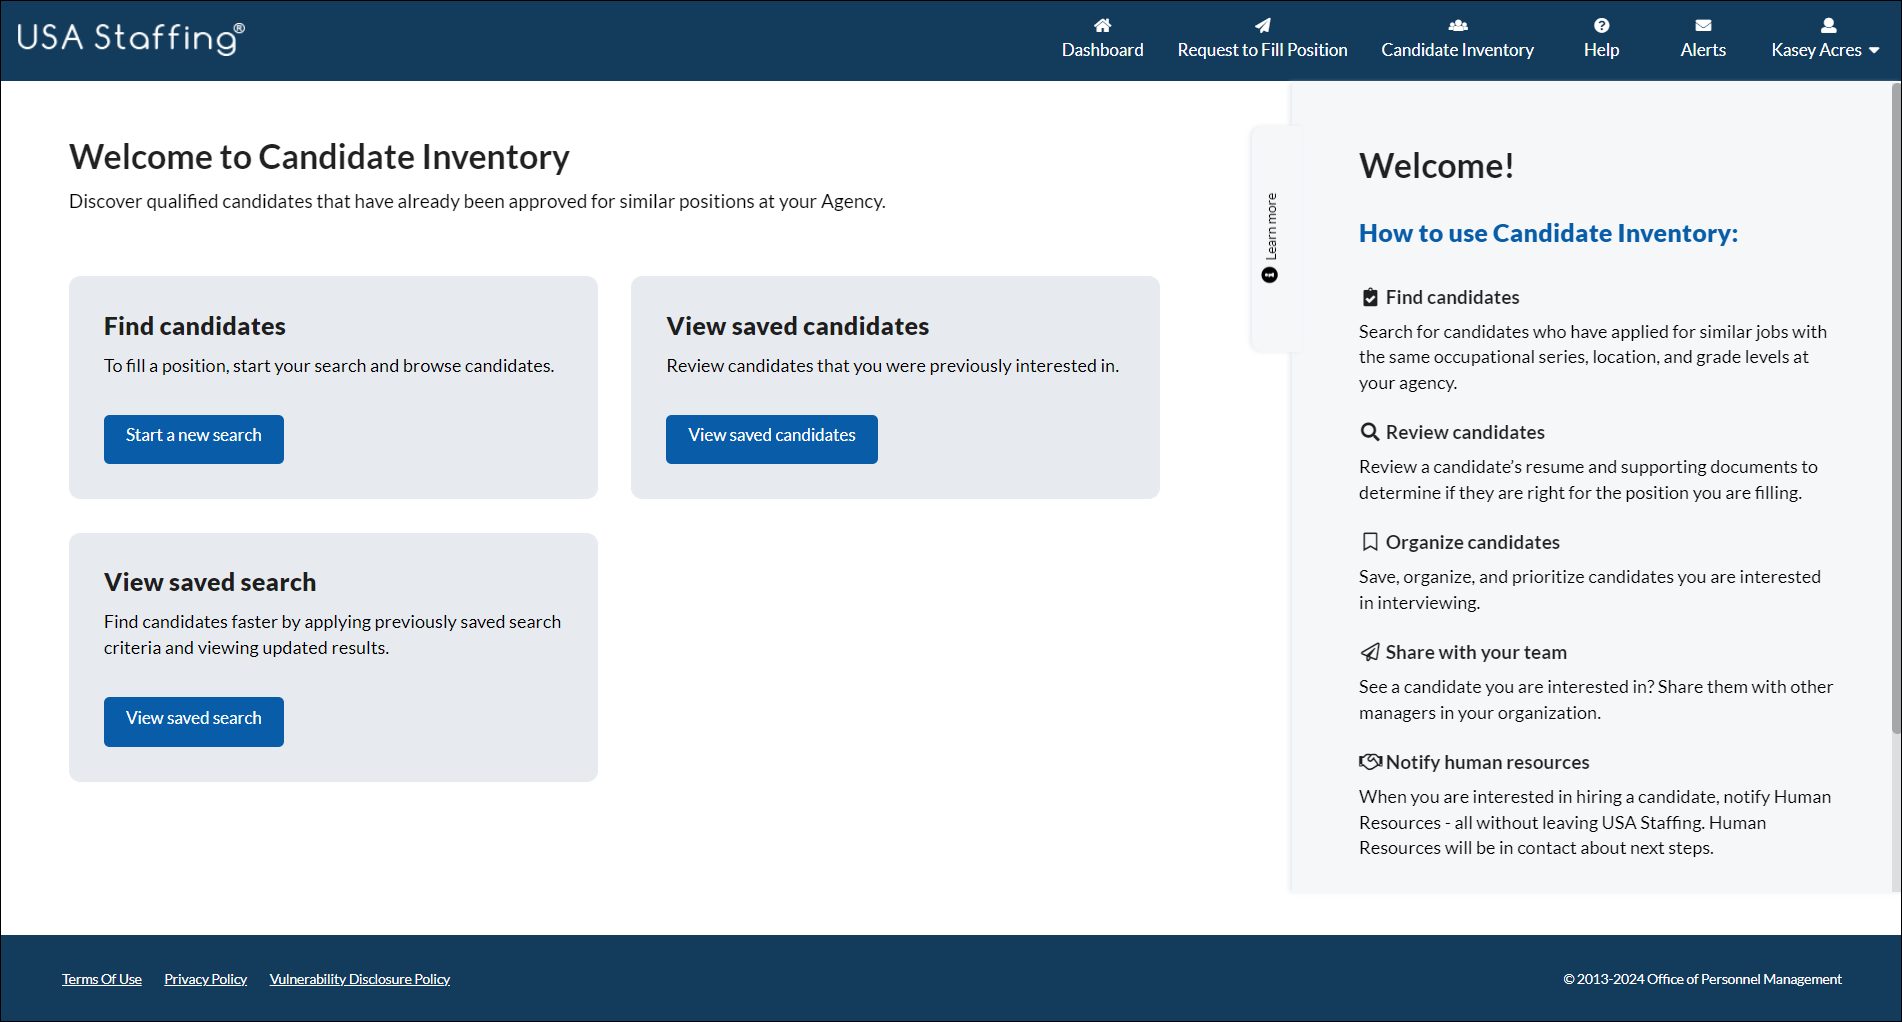
Task: Click the user icon beside Kasey Acres
Action: pos(1827,26)
